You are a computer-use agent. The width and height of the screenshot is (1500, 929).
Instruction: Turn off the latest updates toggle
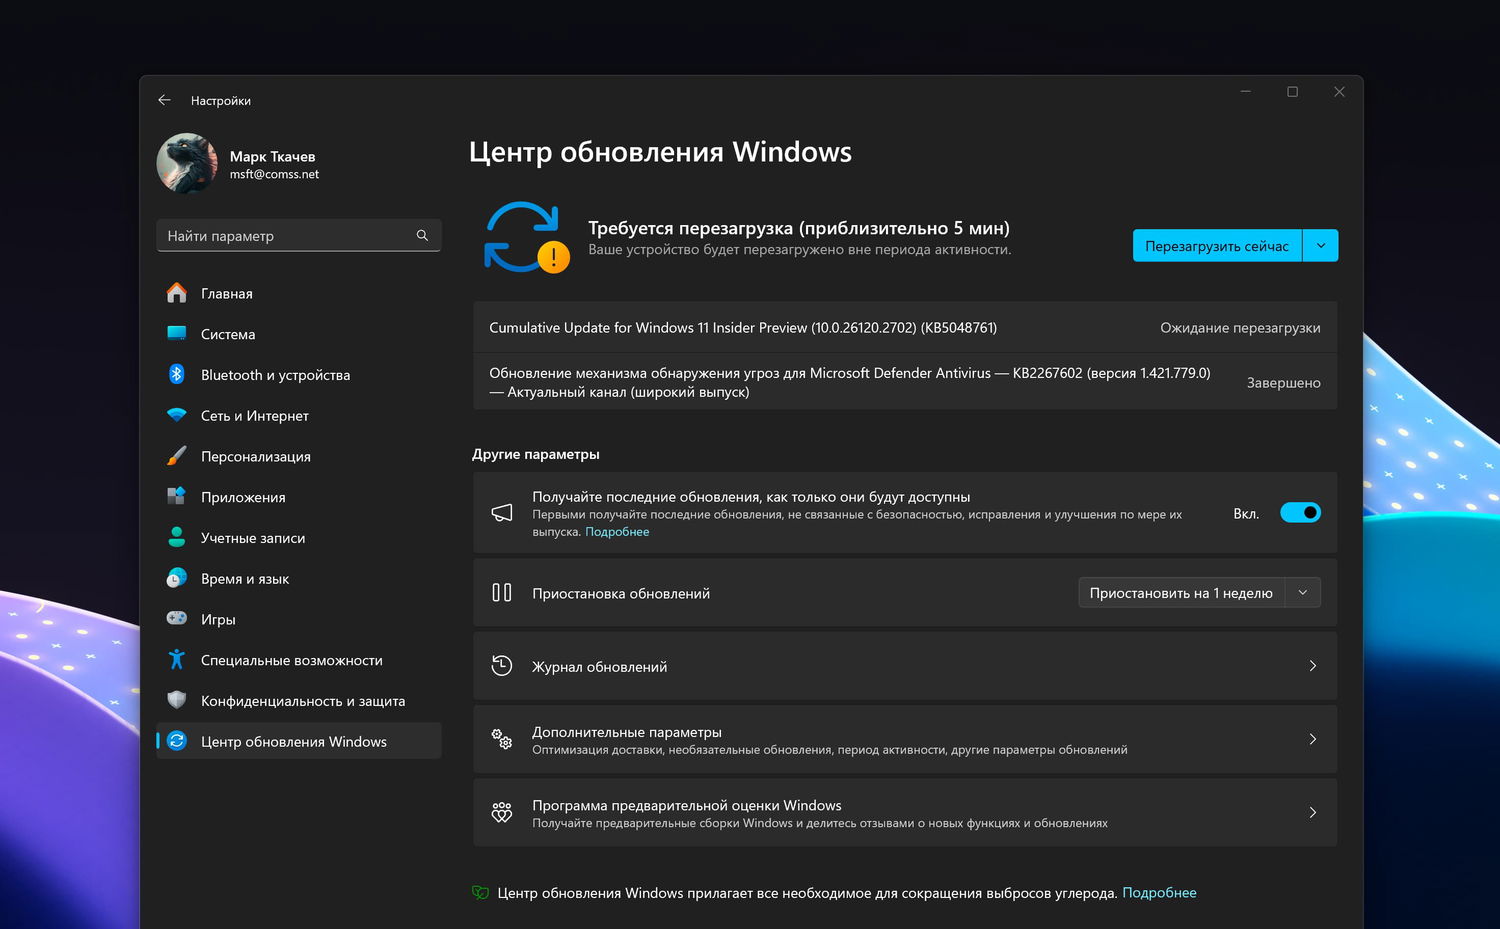coord(1300,513)
